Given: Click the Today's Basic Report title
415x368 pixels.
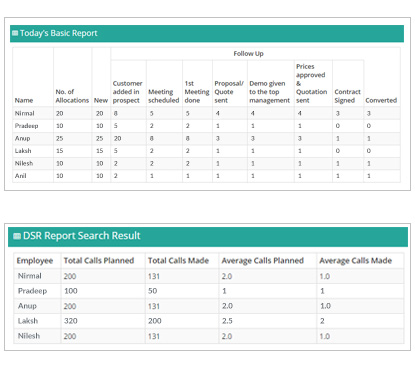Looking at the screenshot, I should [59, 33].
